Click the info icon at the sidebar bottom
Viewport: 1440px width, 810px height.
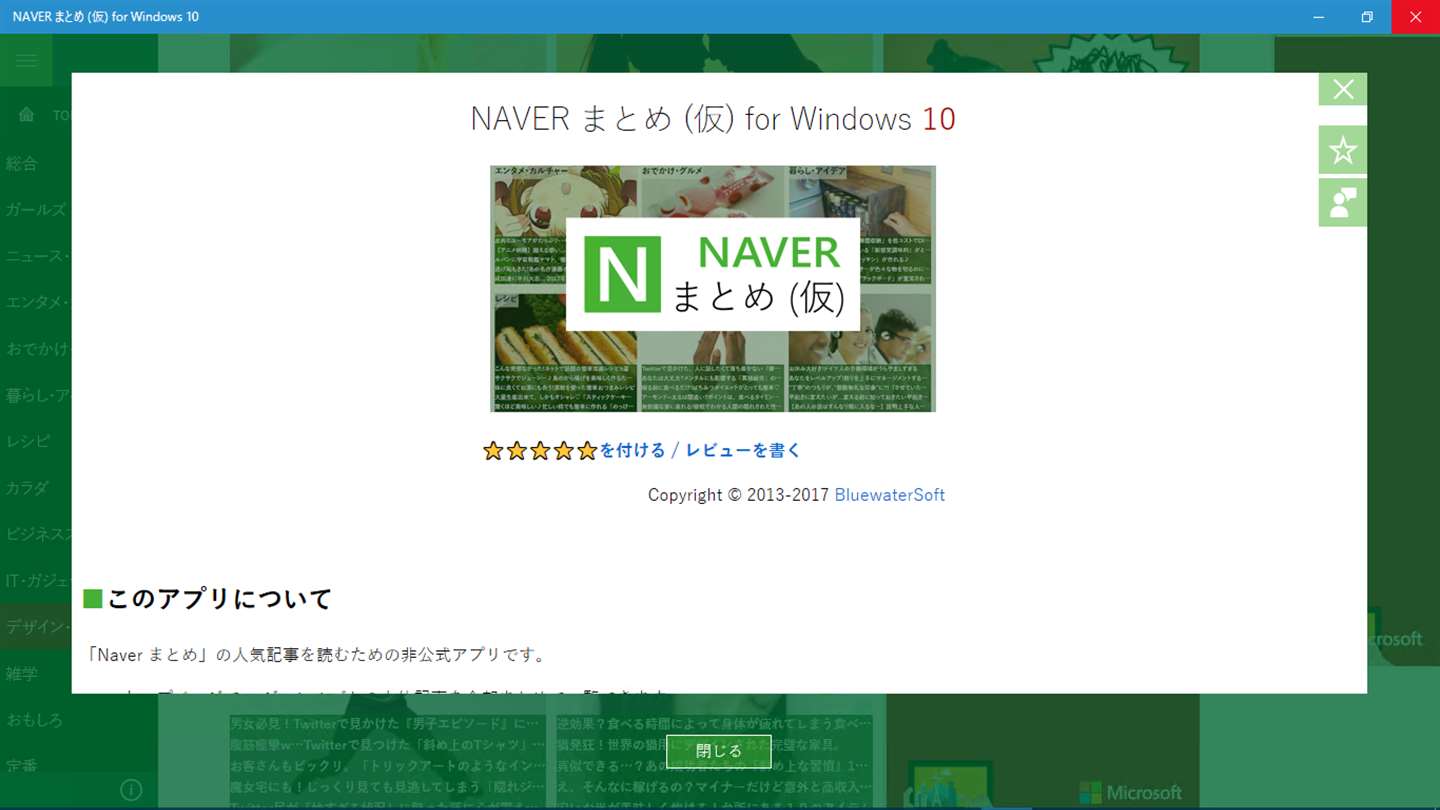(x=131, y=790)
